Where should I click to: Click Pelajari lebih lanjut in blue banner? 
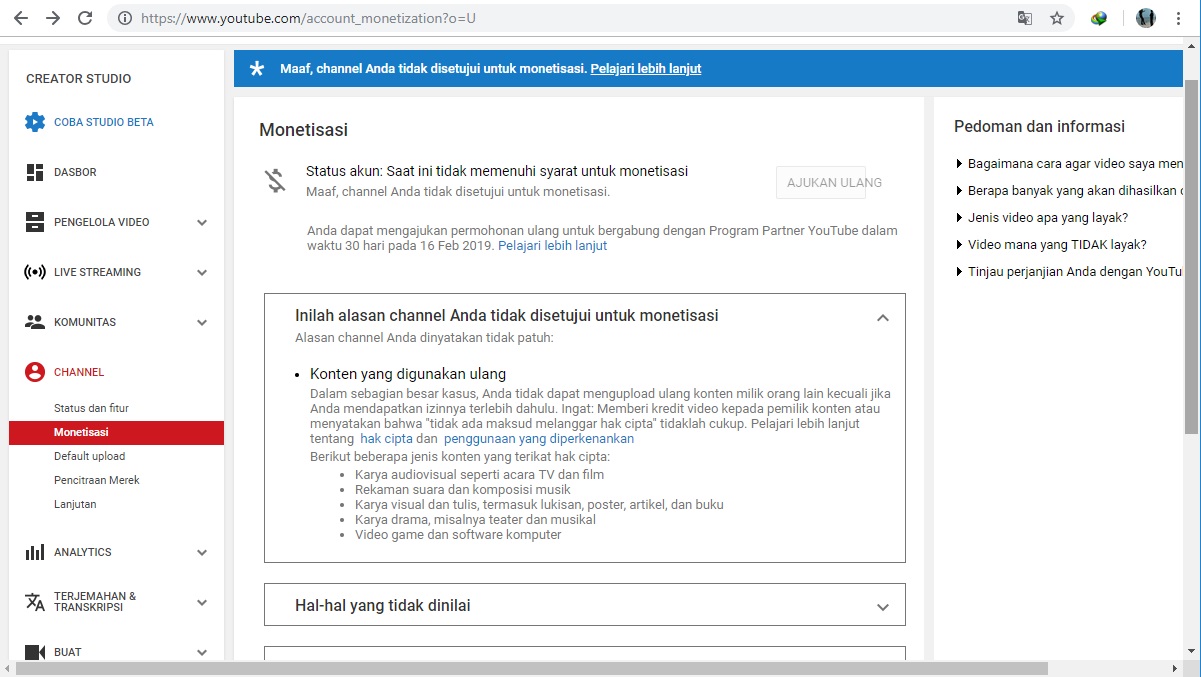[646, 69]
